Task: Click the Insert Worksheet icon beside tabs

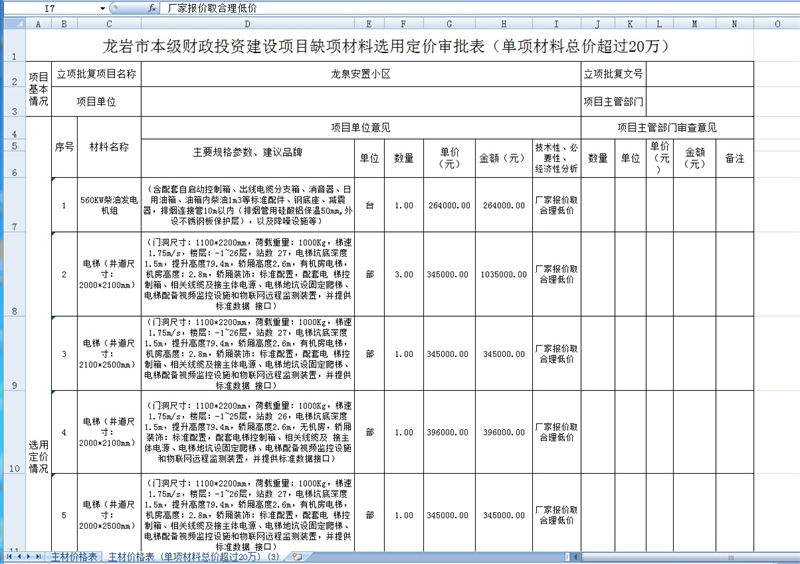Action: click(x=297, y=556)
